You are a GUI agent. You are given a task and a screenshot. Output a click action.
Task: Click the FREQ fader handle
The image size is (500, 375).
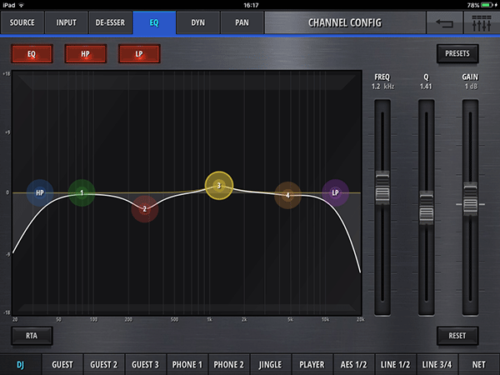[x=382, y=188]
